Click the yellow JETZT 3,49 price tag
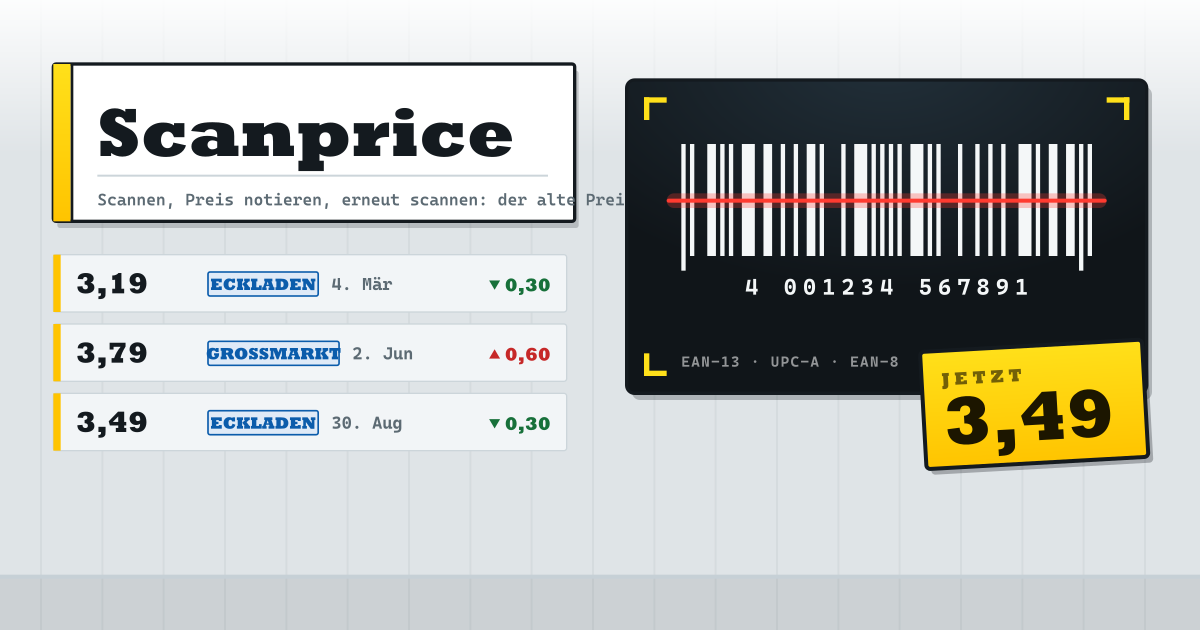1200x630 pixels. 1035,405
